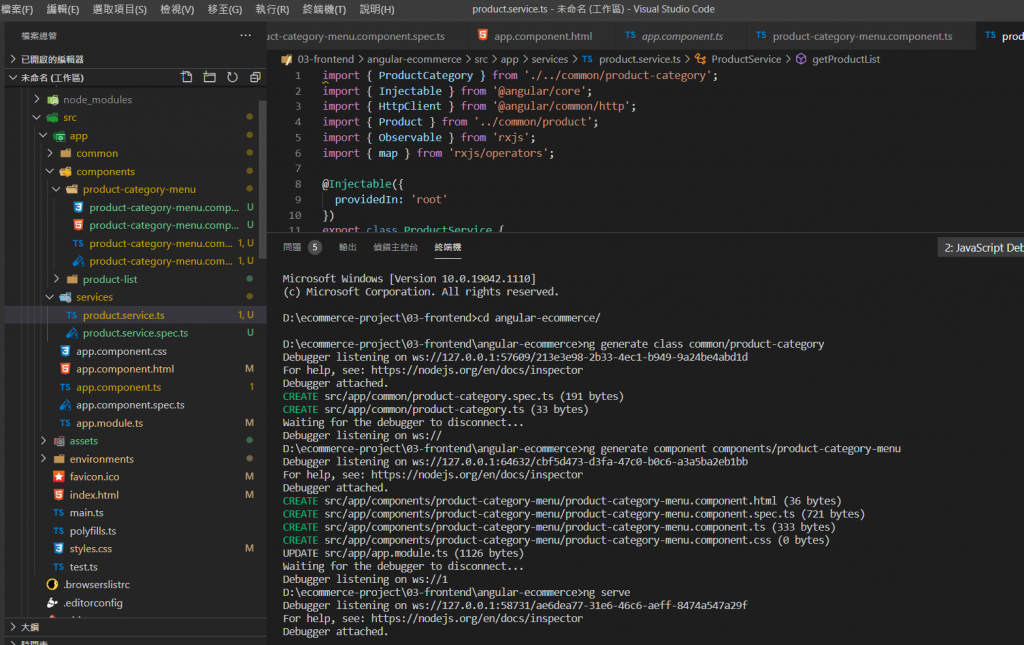Expand the 已開啟的編輯器 section
The width and height of the screenshot is (1024, 645).
pyautogui.click(x=52, y=59)
